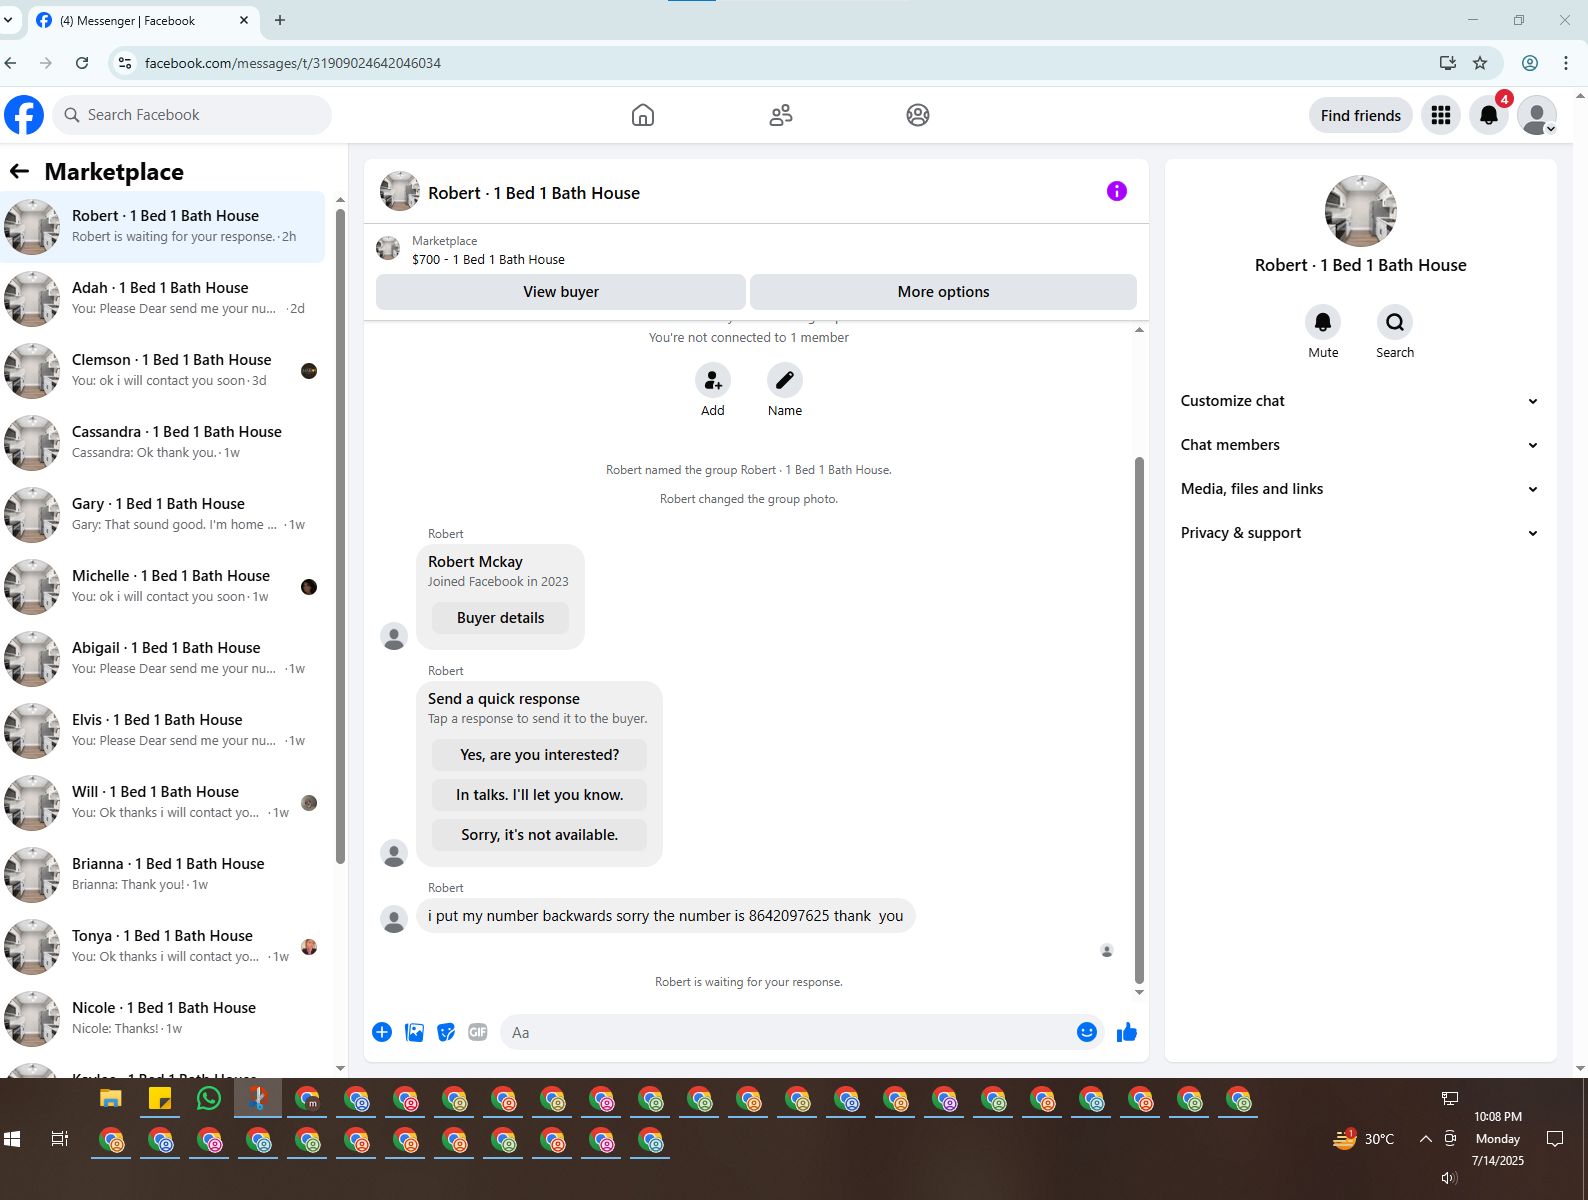The width and height of the screenshot is (1588, 1200).
Task: Open the Groups icon in top navigation
Action: point(918,115)
